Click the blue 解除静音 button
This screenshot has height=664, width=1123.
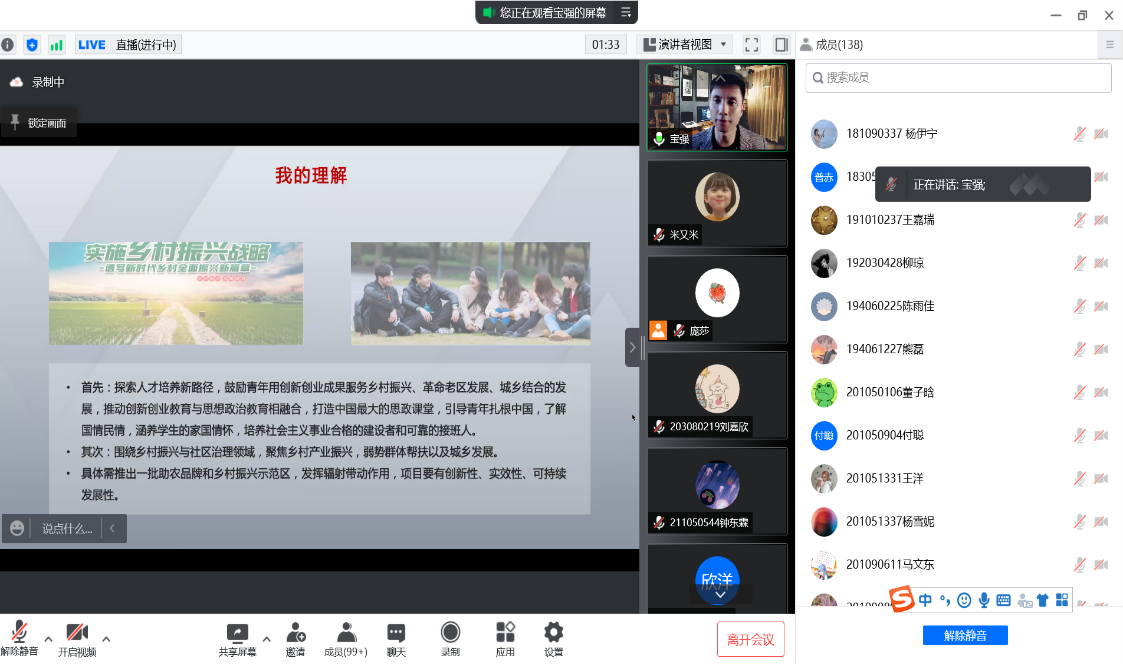[964, 635]
